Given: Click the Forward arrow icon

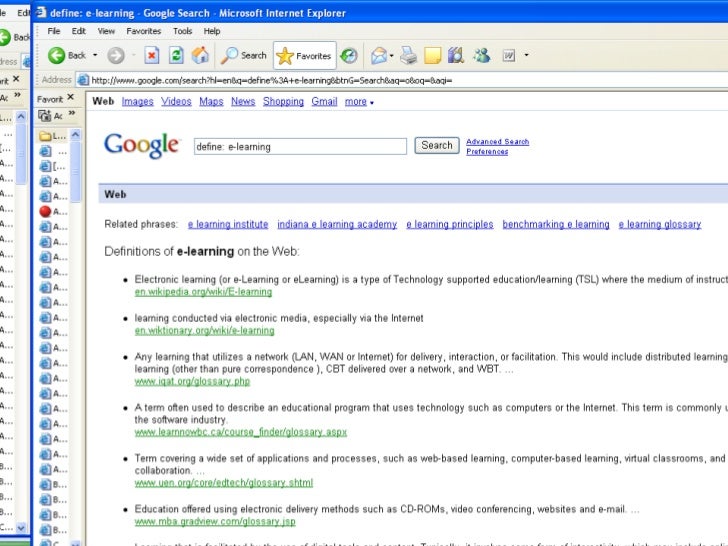Looking at the screenshot, I should [x=116, y=56].
